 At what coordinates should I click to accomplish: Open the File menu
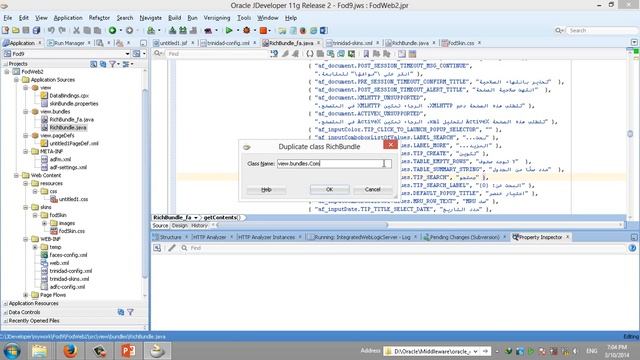coord(8,18)
